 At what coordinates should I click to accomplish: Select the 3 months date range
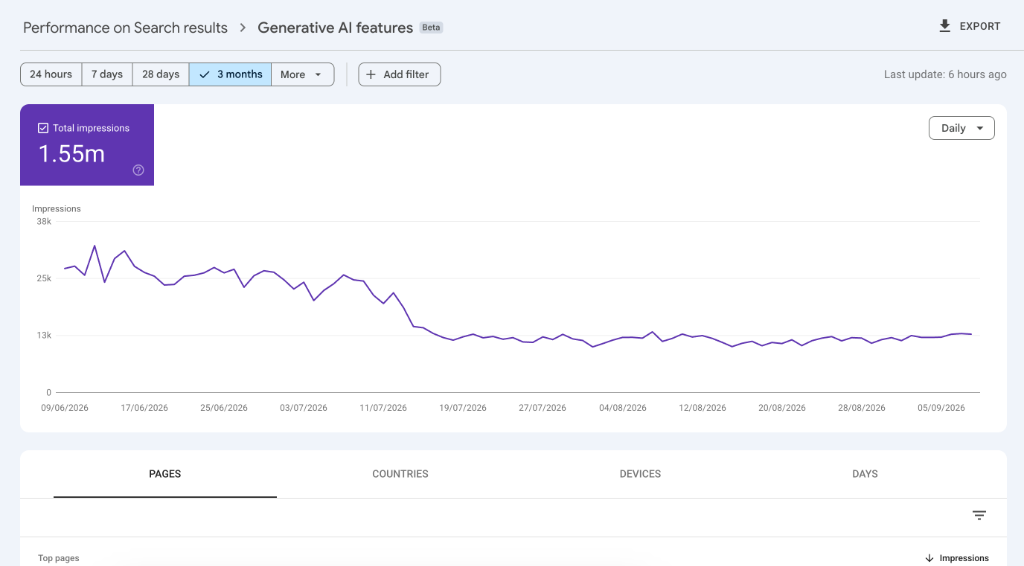click(x=231, y=74)
